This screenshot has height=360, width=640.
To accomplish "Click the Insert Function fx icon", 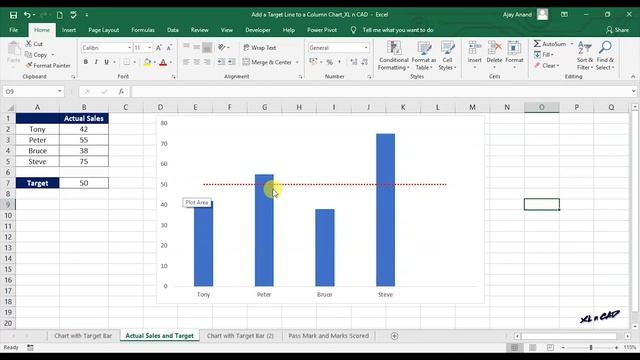I will point(121,91).
